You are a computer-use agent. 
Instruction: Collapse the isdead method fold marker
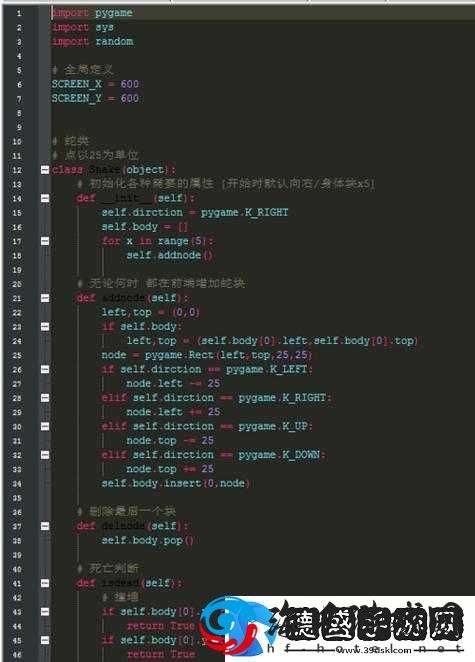click(45, 583)
